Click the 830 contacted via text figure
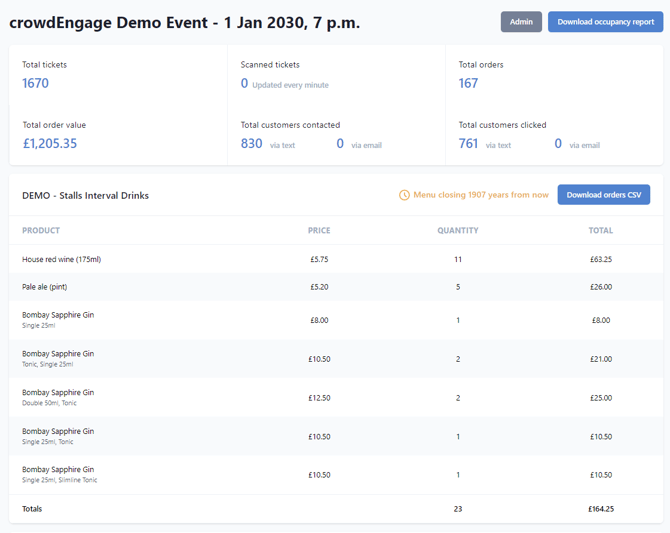This screenshot has width=670, height=533. (x=251, y=144)
